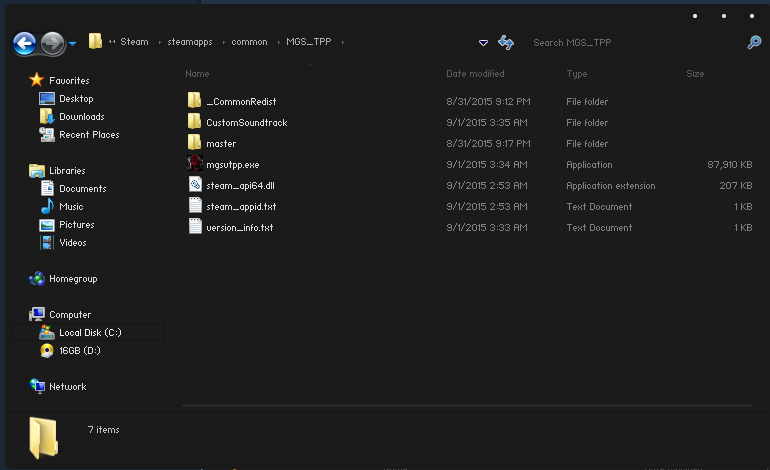This screenshot has height=470, width=770.
Task: Click the Pictures library icon
Action: coord(47,225)
